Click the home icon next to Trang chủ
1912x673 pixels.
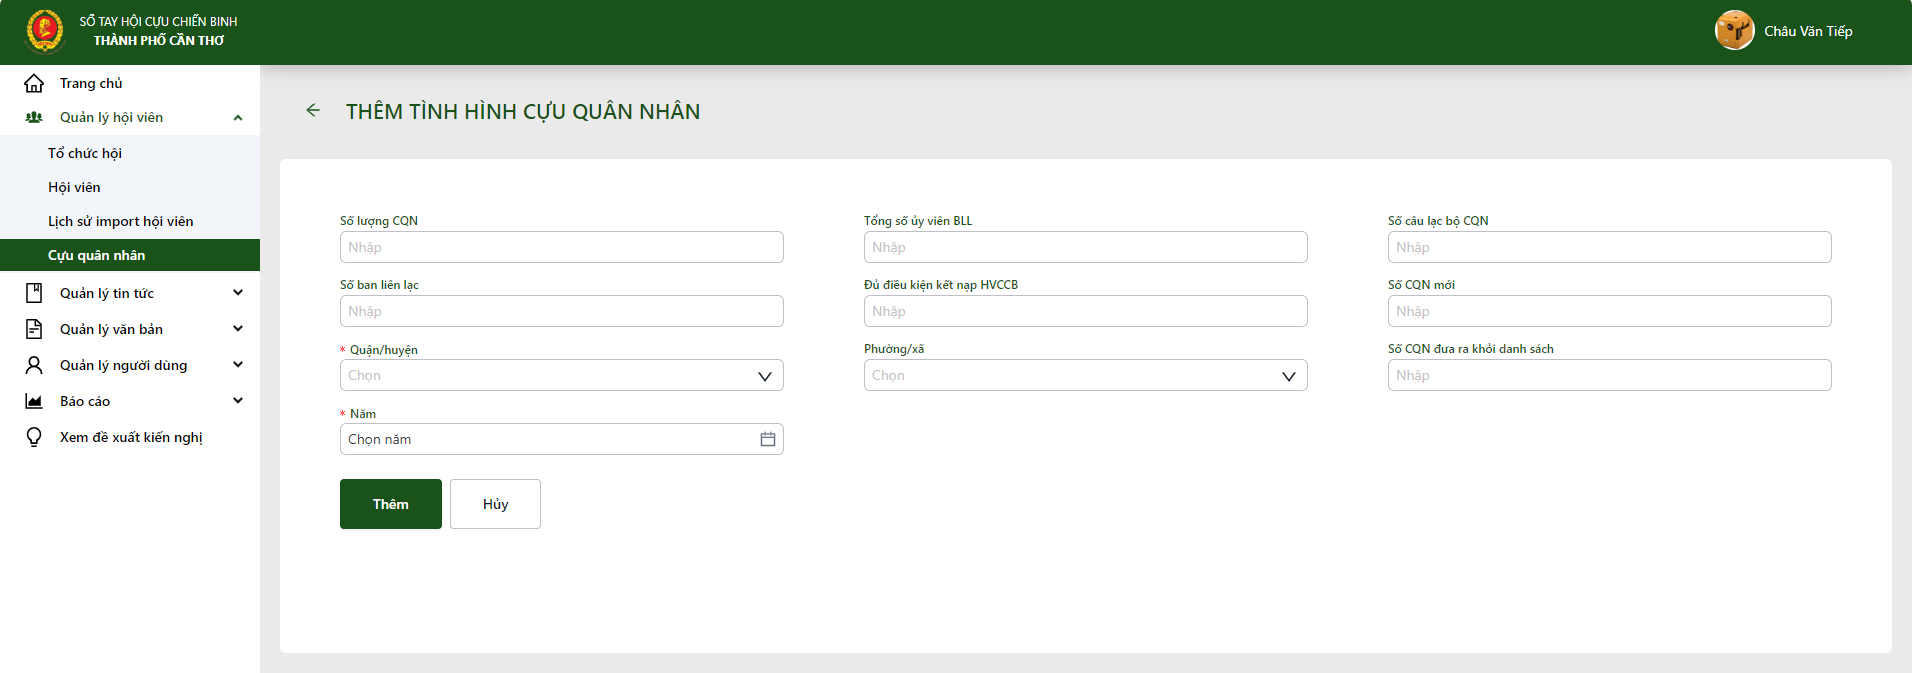(x=34, y=83)
